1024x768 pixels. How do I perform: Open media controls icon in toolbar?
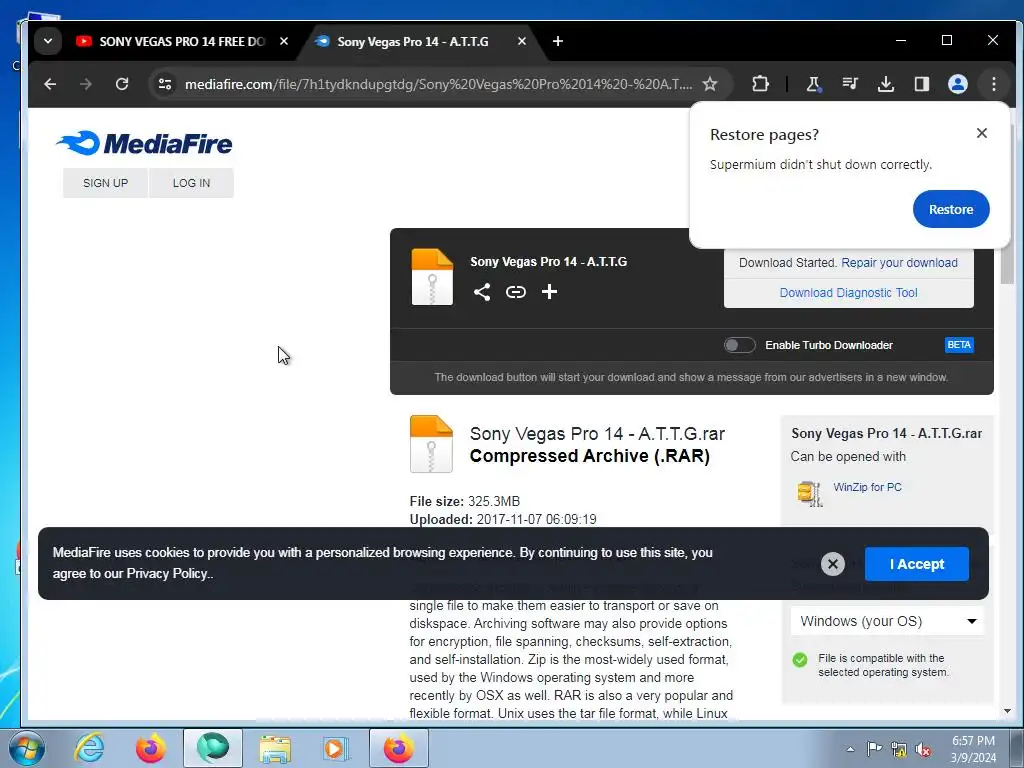tap(850, 84)
